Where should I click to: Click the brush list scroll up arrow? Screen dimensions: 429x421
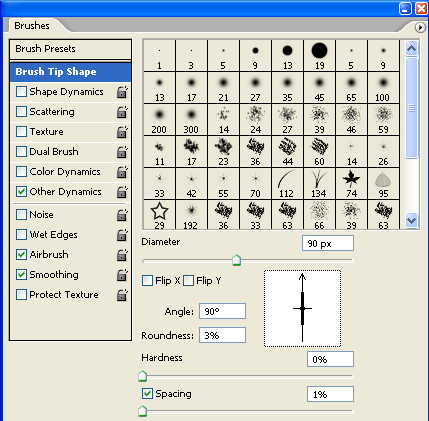point(411,49)
